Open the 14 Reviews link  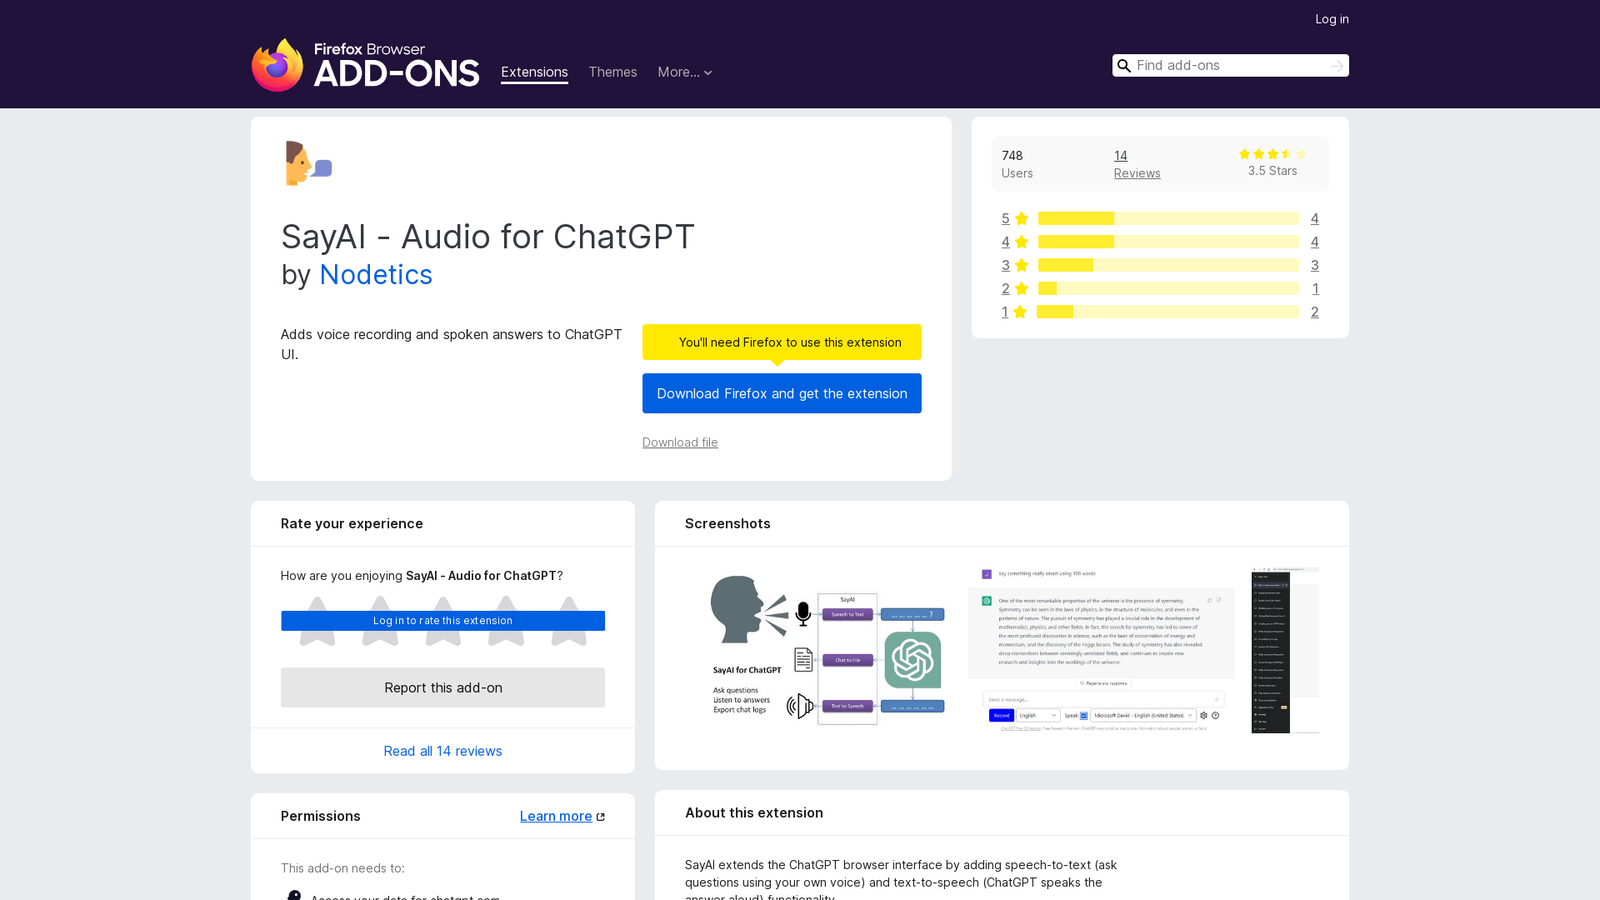click(x=1137, y=164)
